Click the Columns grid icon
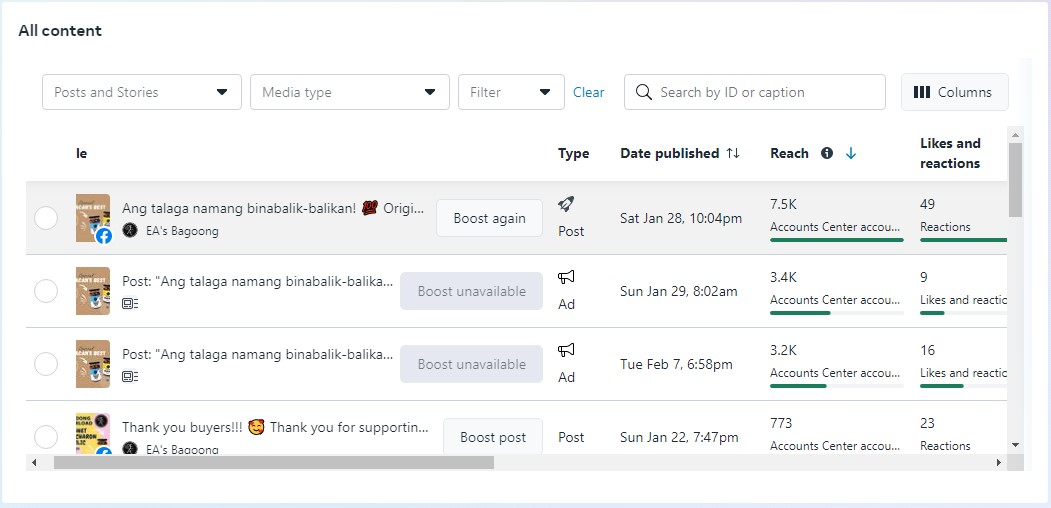This screenshot has height=508, width=1051. click(x=922, y=92)
